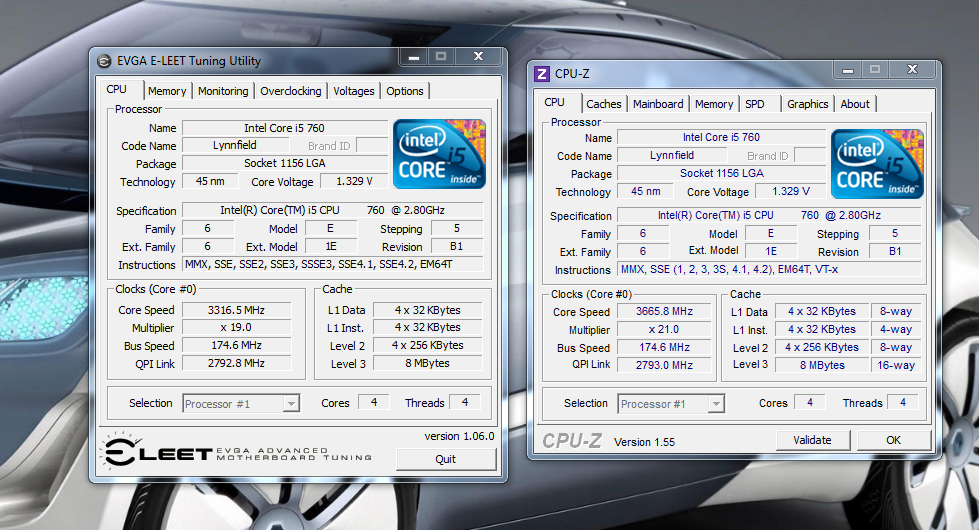Close the EVGA E-LEET window
The height and width of the screenshot is (530, 979).
tap(478, 58)
